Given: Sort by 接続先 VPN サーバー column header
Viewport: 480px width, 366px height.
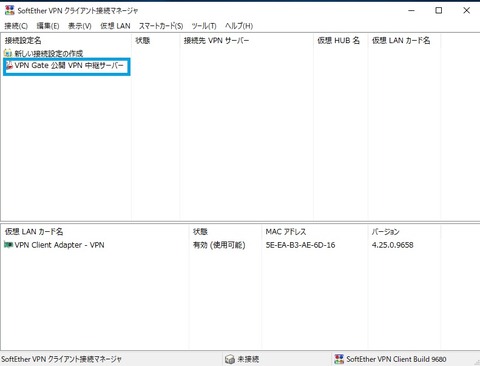Looking at the screenshot, I should (246, 40).
